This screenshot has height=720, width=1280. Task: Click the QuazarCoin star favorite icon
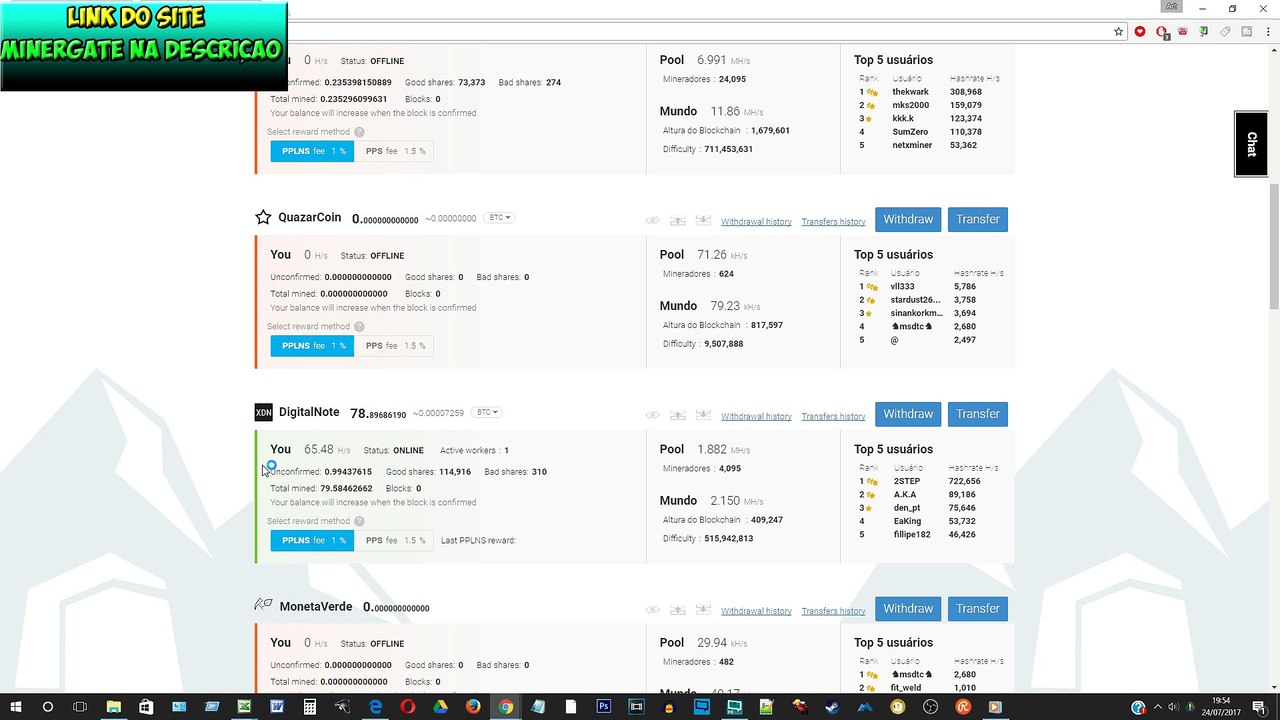coord(263,217)
